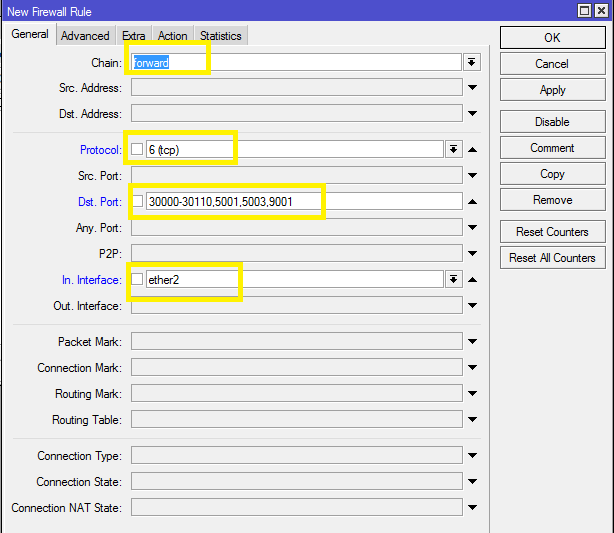614x533 pixels.
Task: Expand the Connection State field
Action: [x=473, y=481]
